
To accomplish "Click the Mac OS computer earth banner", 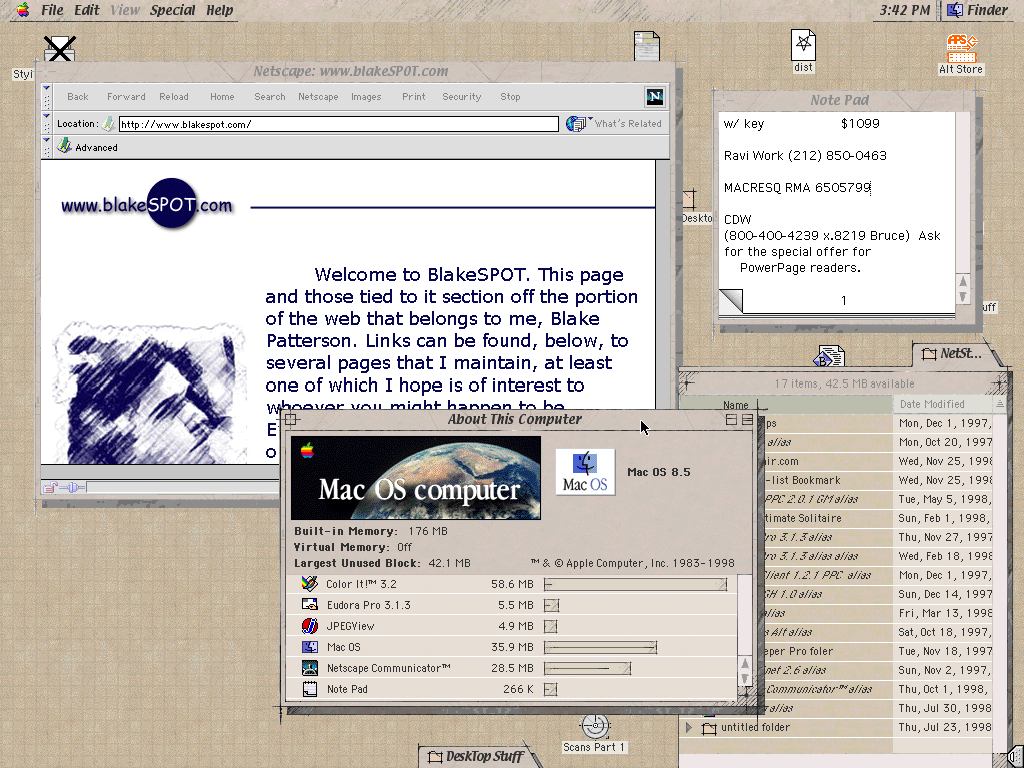I will coord(415,477).
